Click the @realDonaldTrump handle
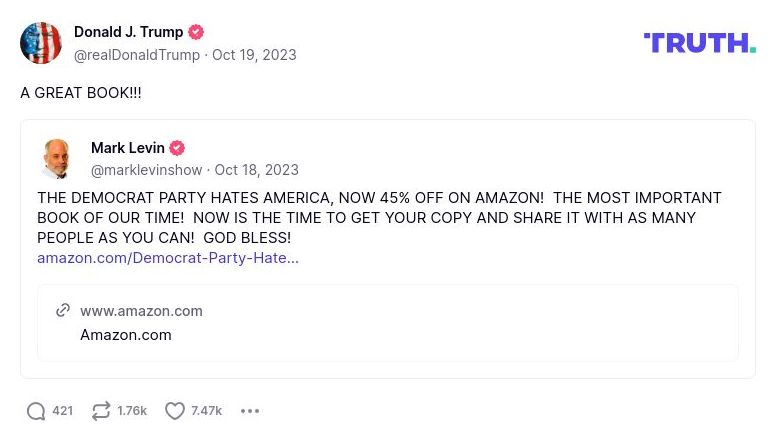777x441 pixels. click(137, 55)
